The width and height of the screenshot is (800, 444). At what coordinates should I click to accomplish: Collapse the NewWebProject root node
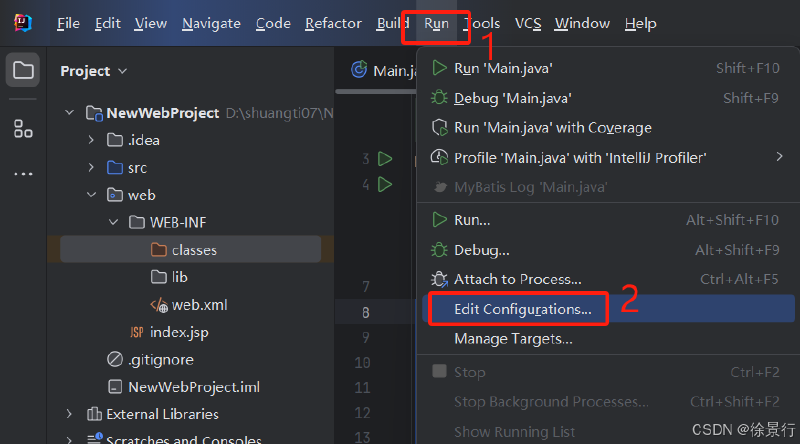click(x=70, y=112)
